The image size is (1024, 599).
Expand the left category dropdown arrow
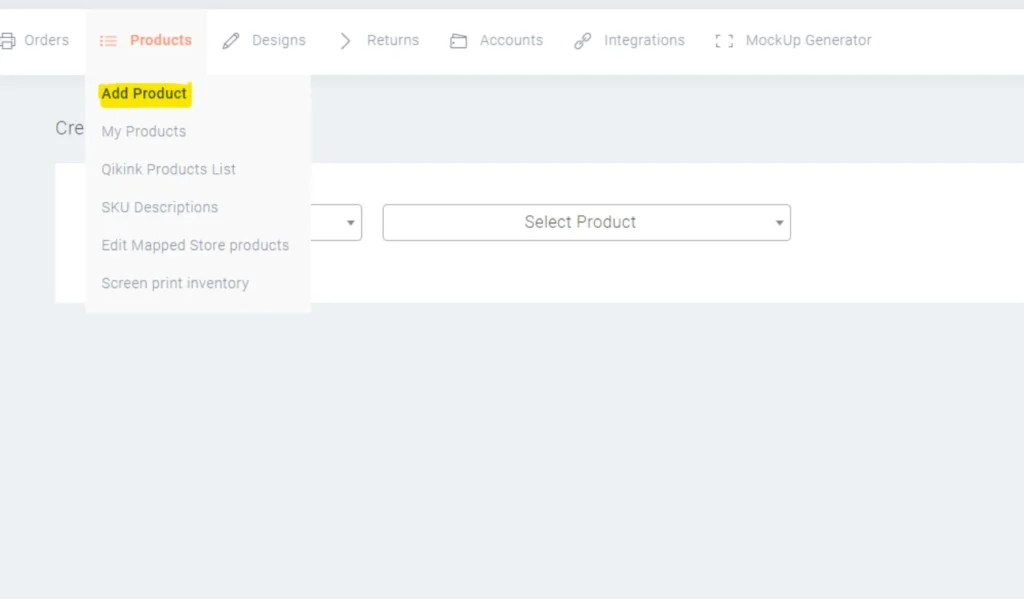(x=350, y=222)
